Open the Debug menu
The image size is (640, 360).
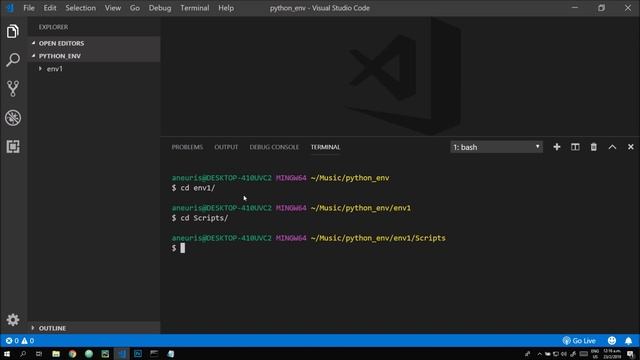coord(160,8)
